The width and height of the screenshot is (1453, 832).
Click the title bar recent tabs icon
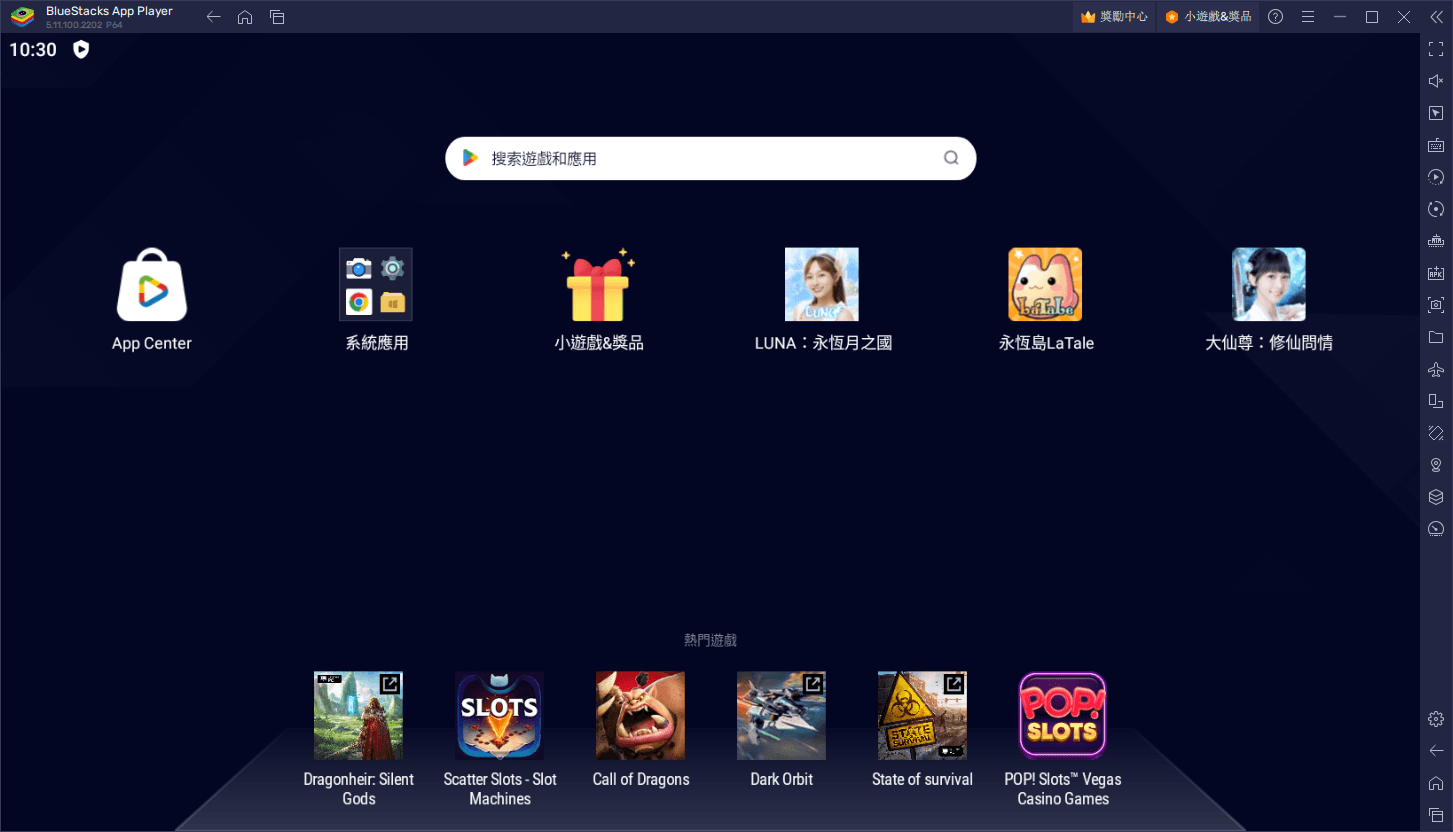click(277, 17)
